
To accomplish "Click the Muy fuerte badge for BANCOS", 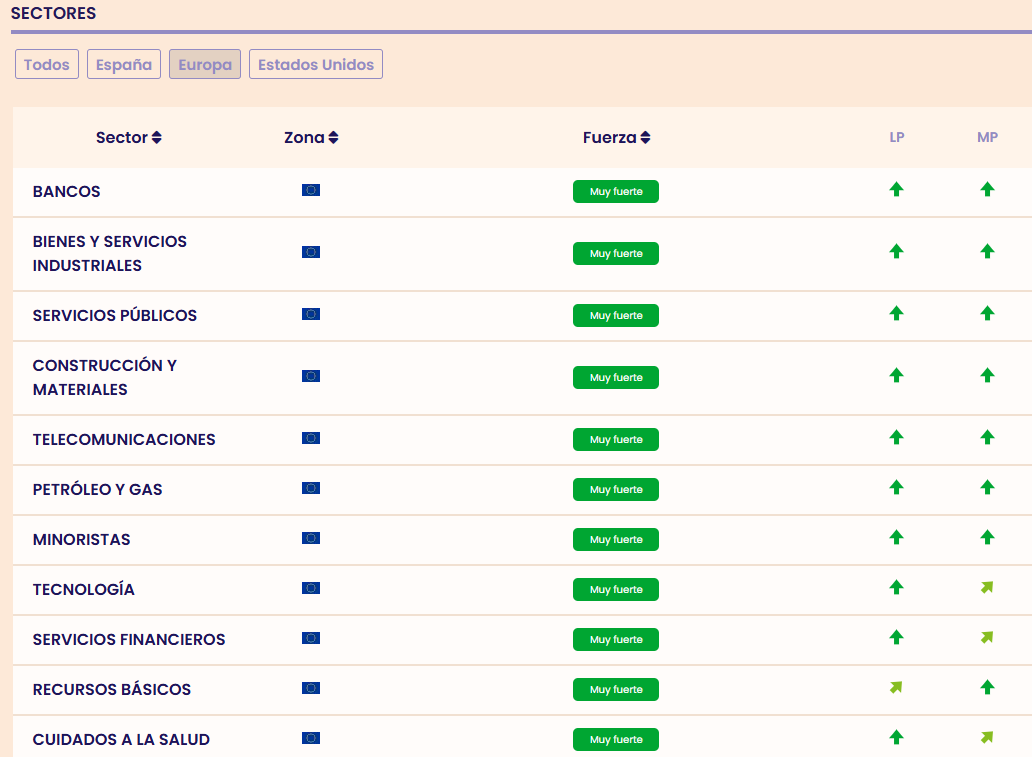I will [616, 191].
